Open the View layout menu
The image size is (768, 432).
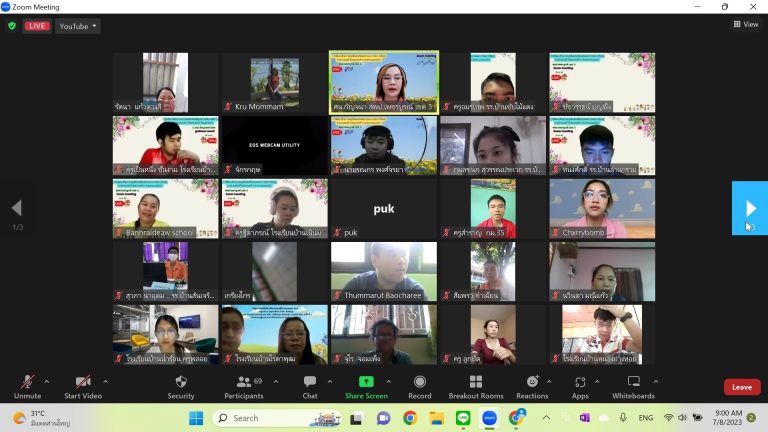pyautogui.click(x=745, y=24)
